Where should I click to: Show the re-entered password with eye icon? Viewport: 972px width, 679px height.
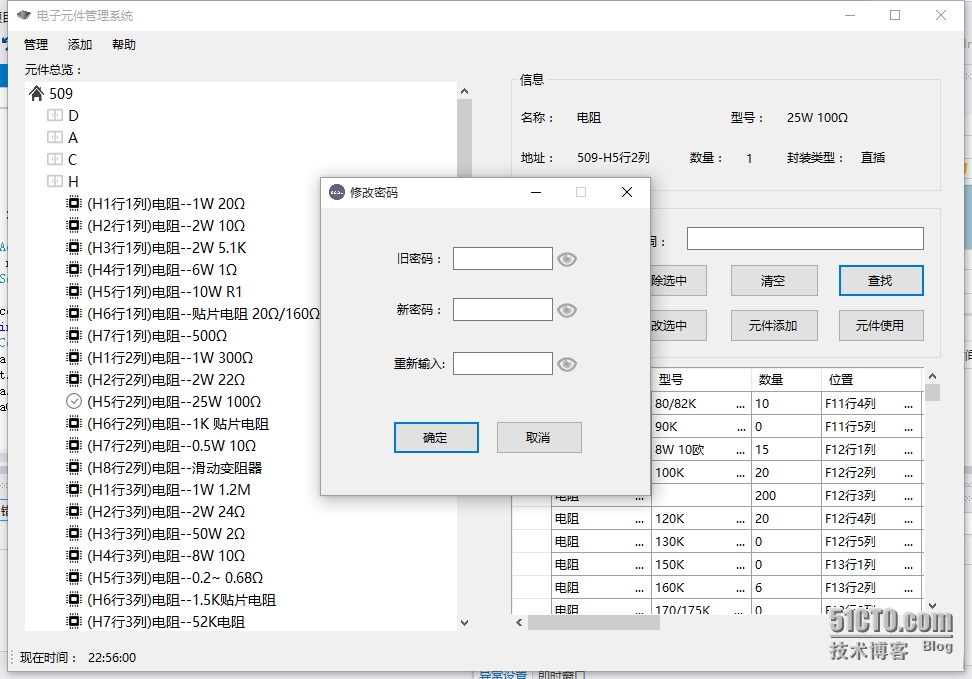pyautogui.click(x=567, y=364)
